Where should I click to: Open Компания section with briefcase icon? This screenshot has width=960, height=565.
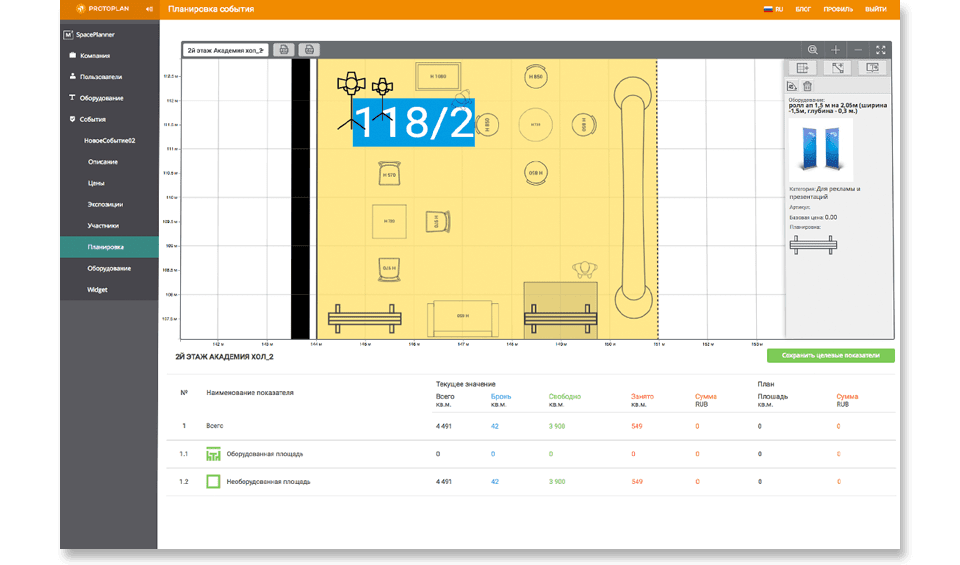tap(89, 56)
